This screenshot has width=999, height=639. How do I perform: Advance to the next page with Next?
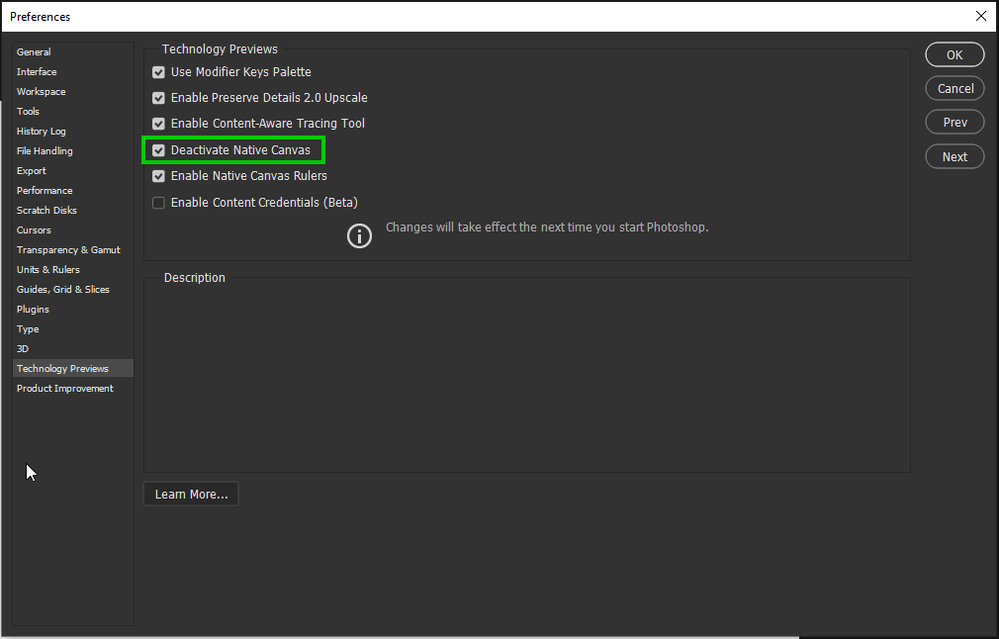pyautogui.click(x=954, y=156)
